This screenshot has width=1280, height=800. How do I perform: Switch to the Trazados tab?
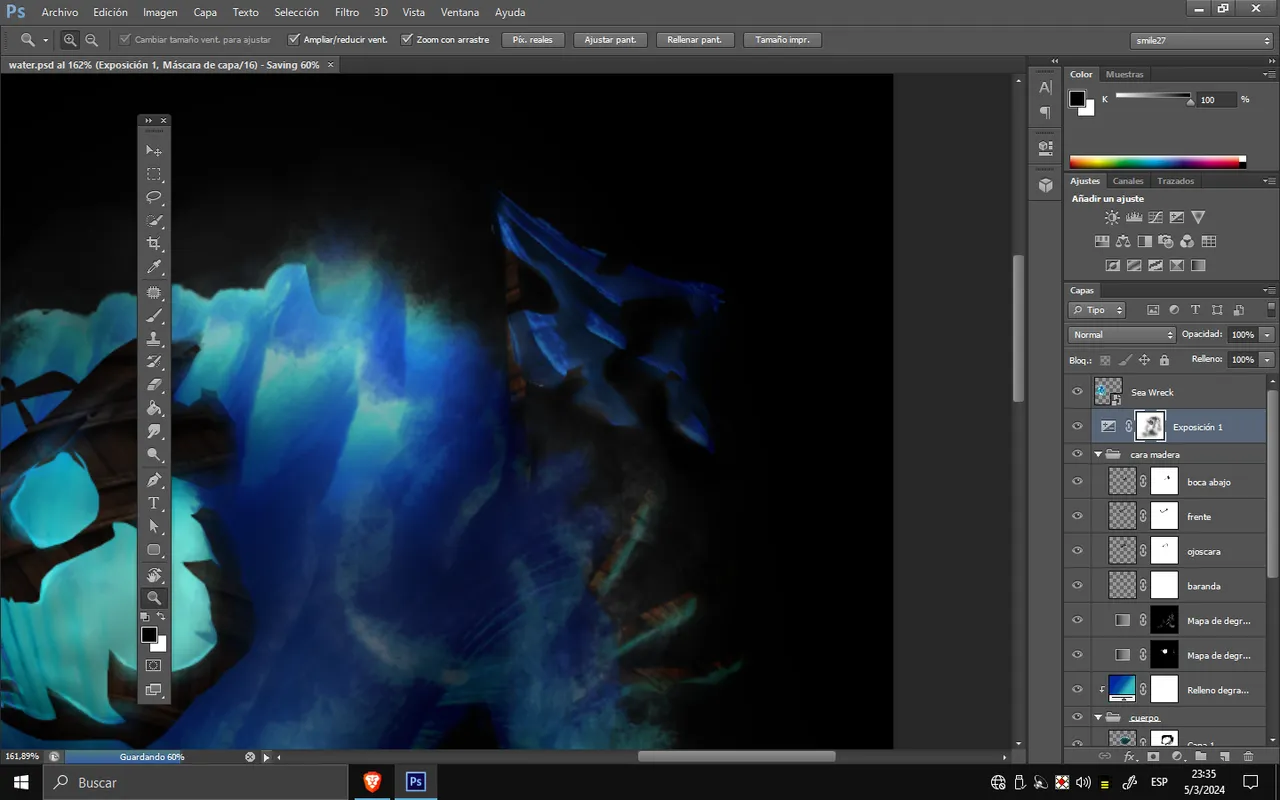(x=1176, y=181)
